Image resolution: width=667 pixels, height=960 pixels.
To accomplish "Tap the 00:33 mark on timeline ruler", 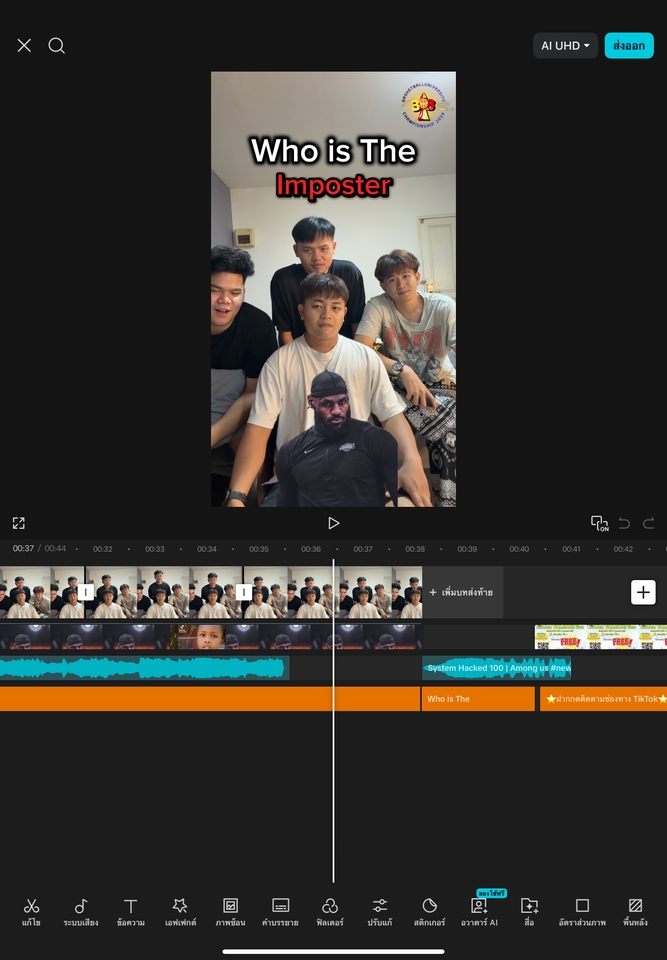I will [154, 549].
